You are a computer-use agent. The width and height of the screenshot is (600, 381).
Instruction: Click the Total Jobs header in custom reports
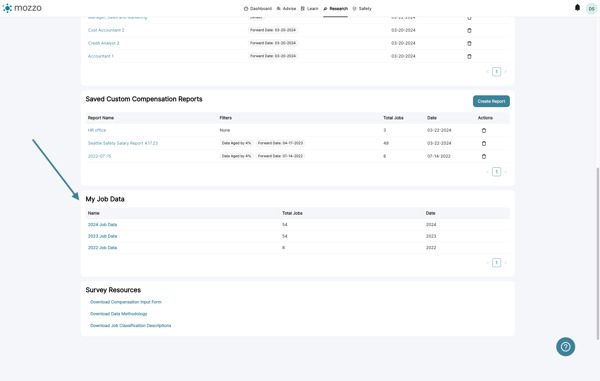coord(393,118)
